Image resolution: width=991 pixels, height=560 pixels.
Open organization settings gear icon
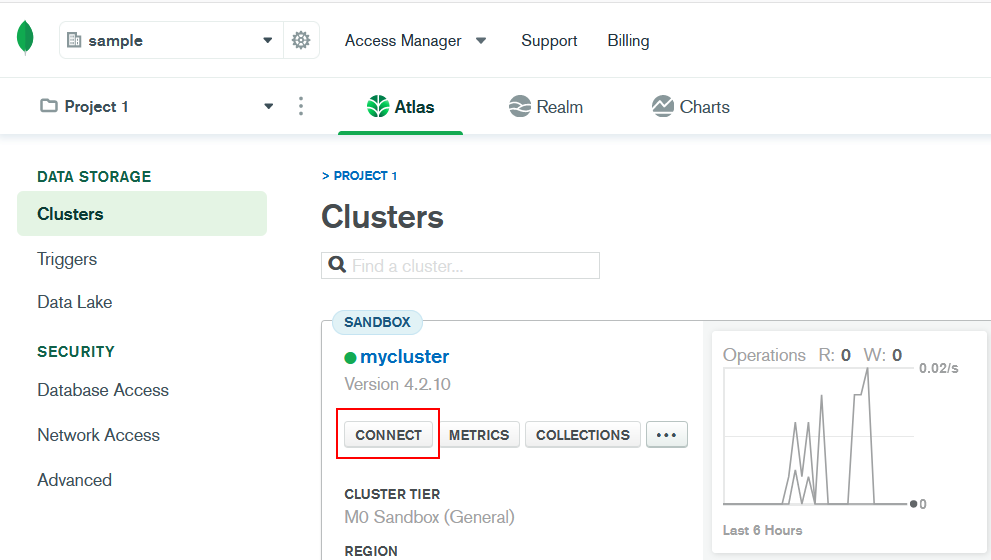coord(301,40)
